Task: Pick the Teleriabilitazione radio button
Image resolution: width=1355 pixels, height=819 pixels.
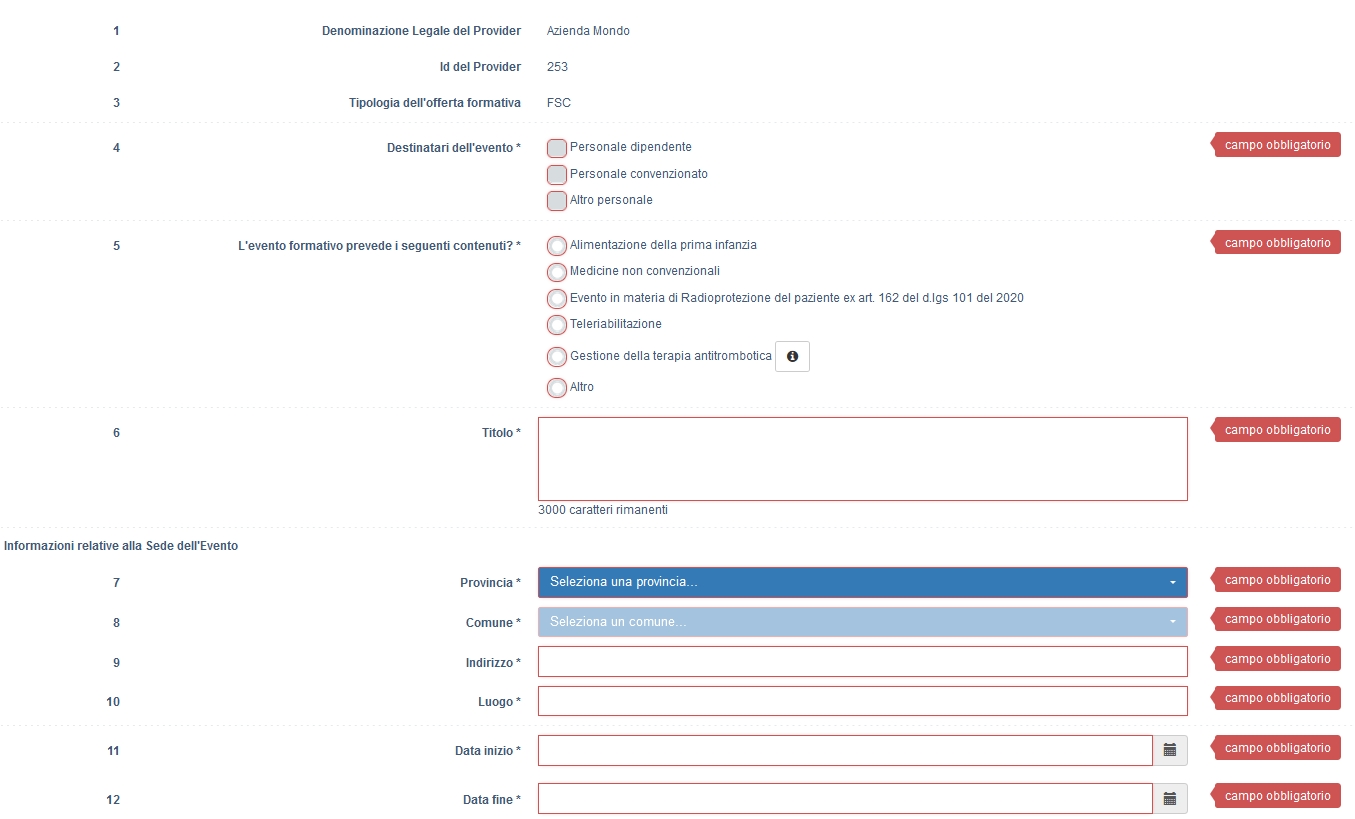Action: coord(557,325)
